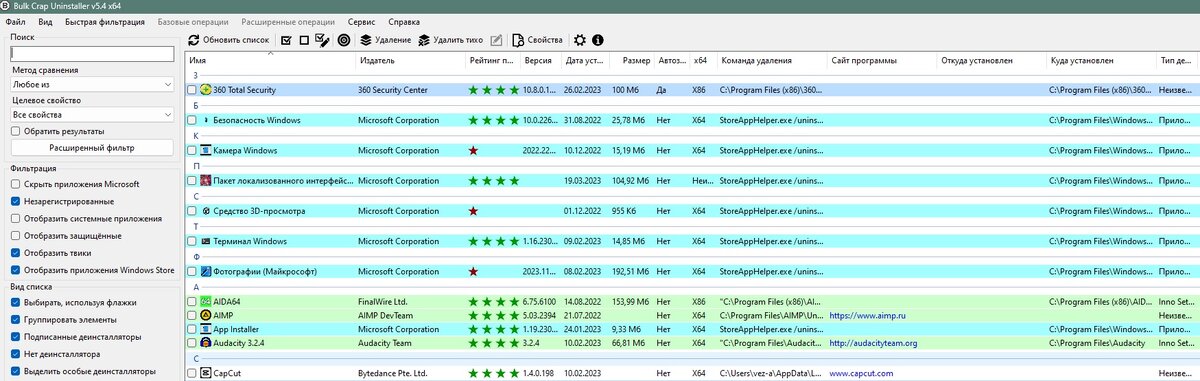Click the Камера Windows app icon

(206, 150)
